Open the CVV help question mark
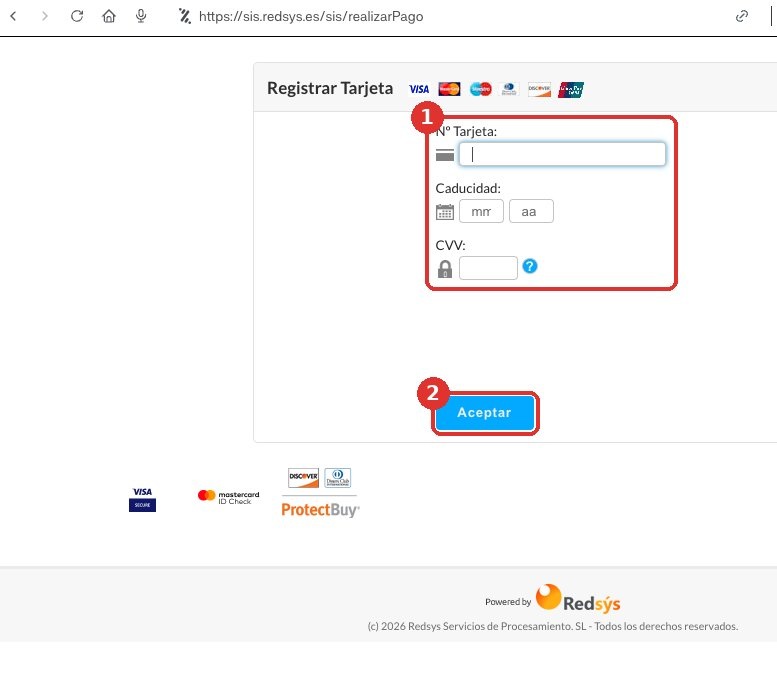This screenshot has height=682, width=777. (530, 267)
